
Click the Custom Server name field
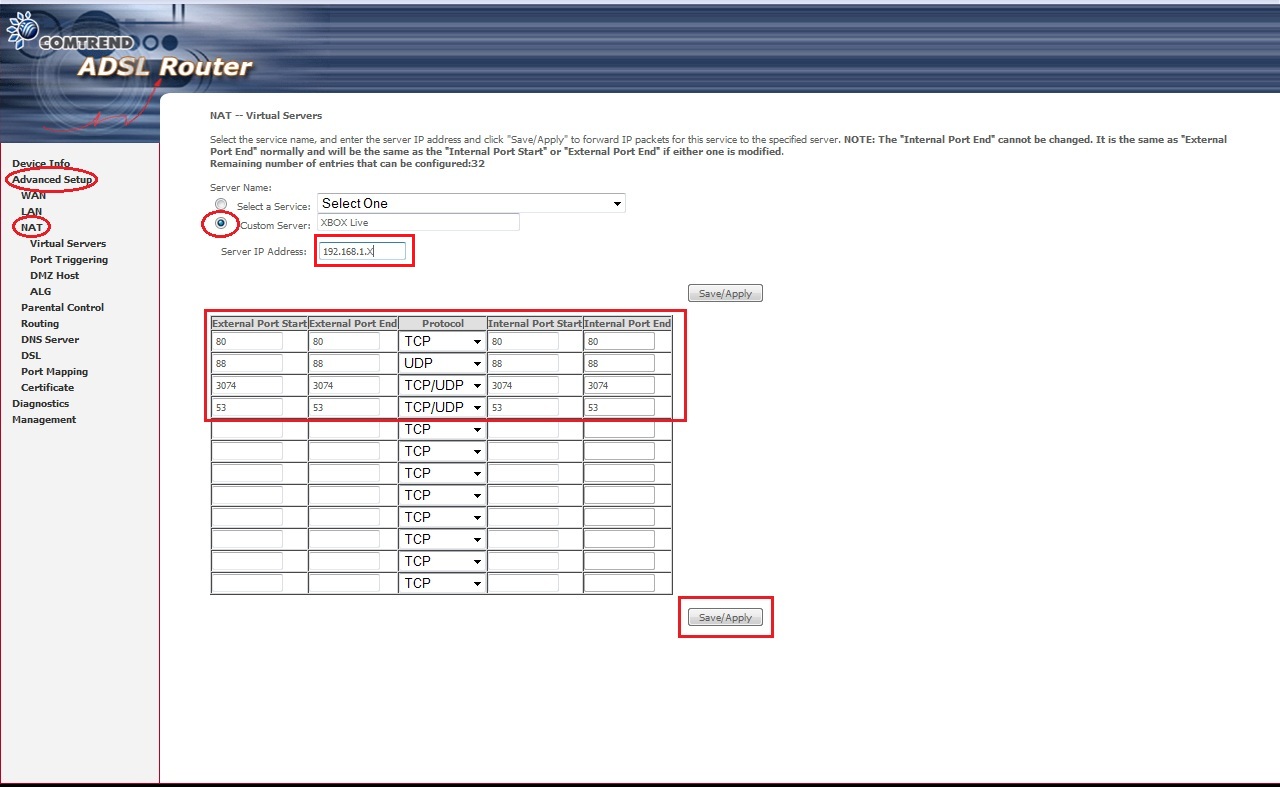click(x=418, y=222)
